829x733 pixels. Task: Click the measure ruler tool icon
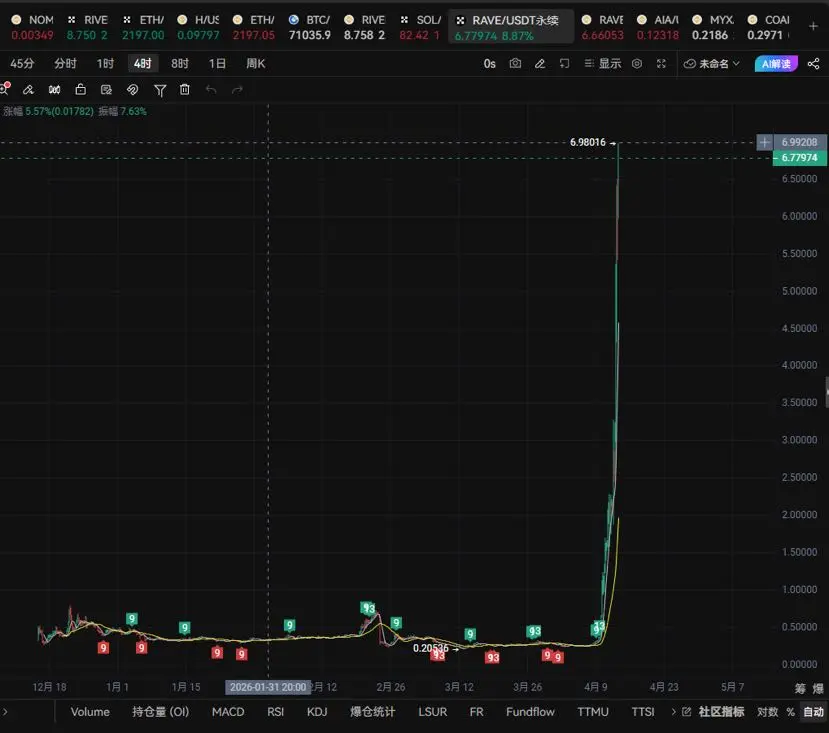(54, 89)
